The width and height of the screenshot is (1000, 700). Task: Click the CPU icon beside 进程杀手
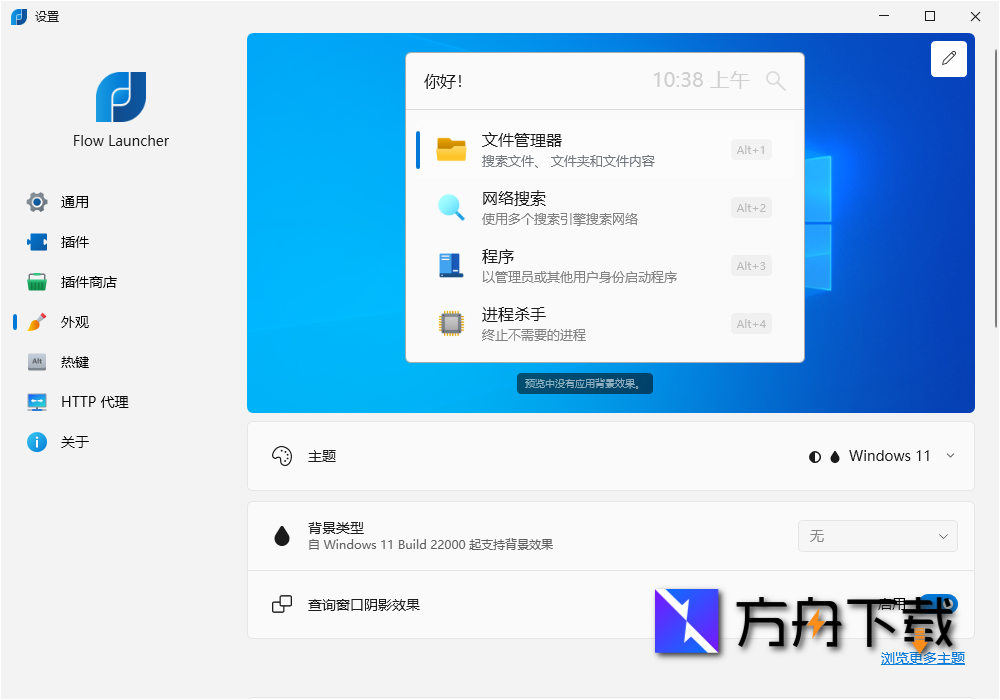click(451, 323)
